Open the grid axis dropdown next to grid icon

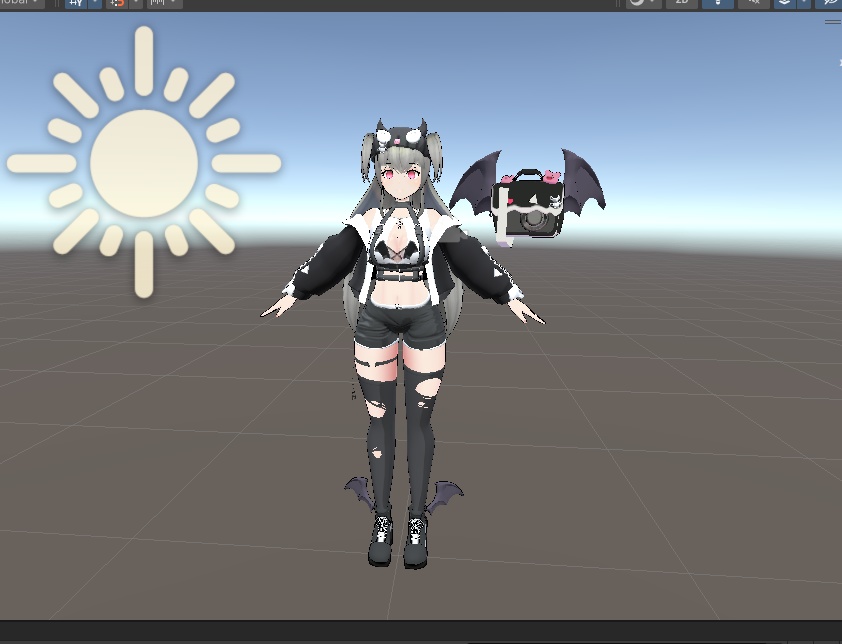coord(94,3)
